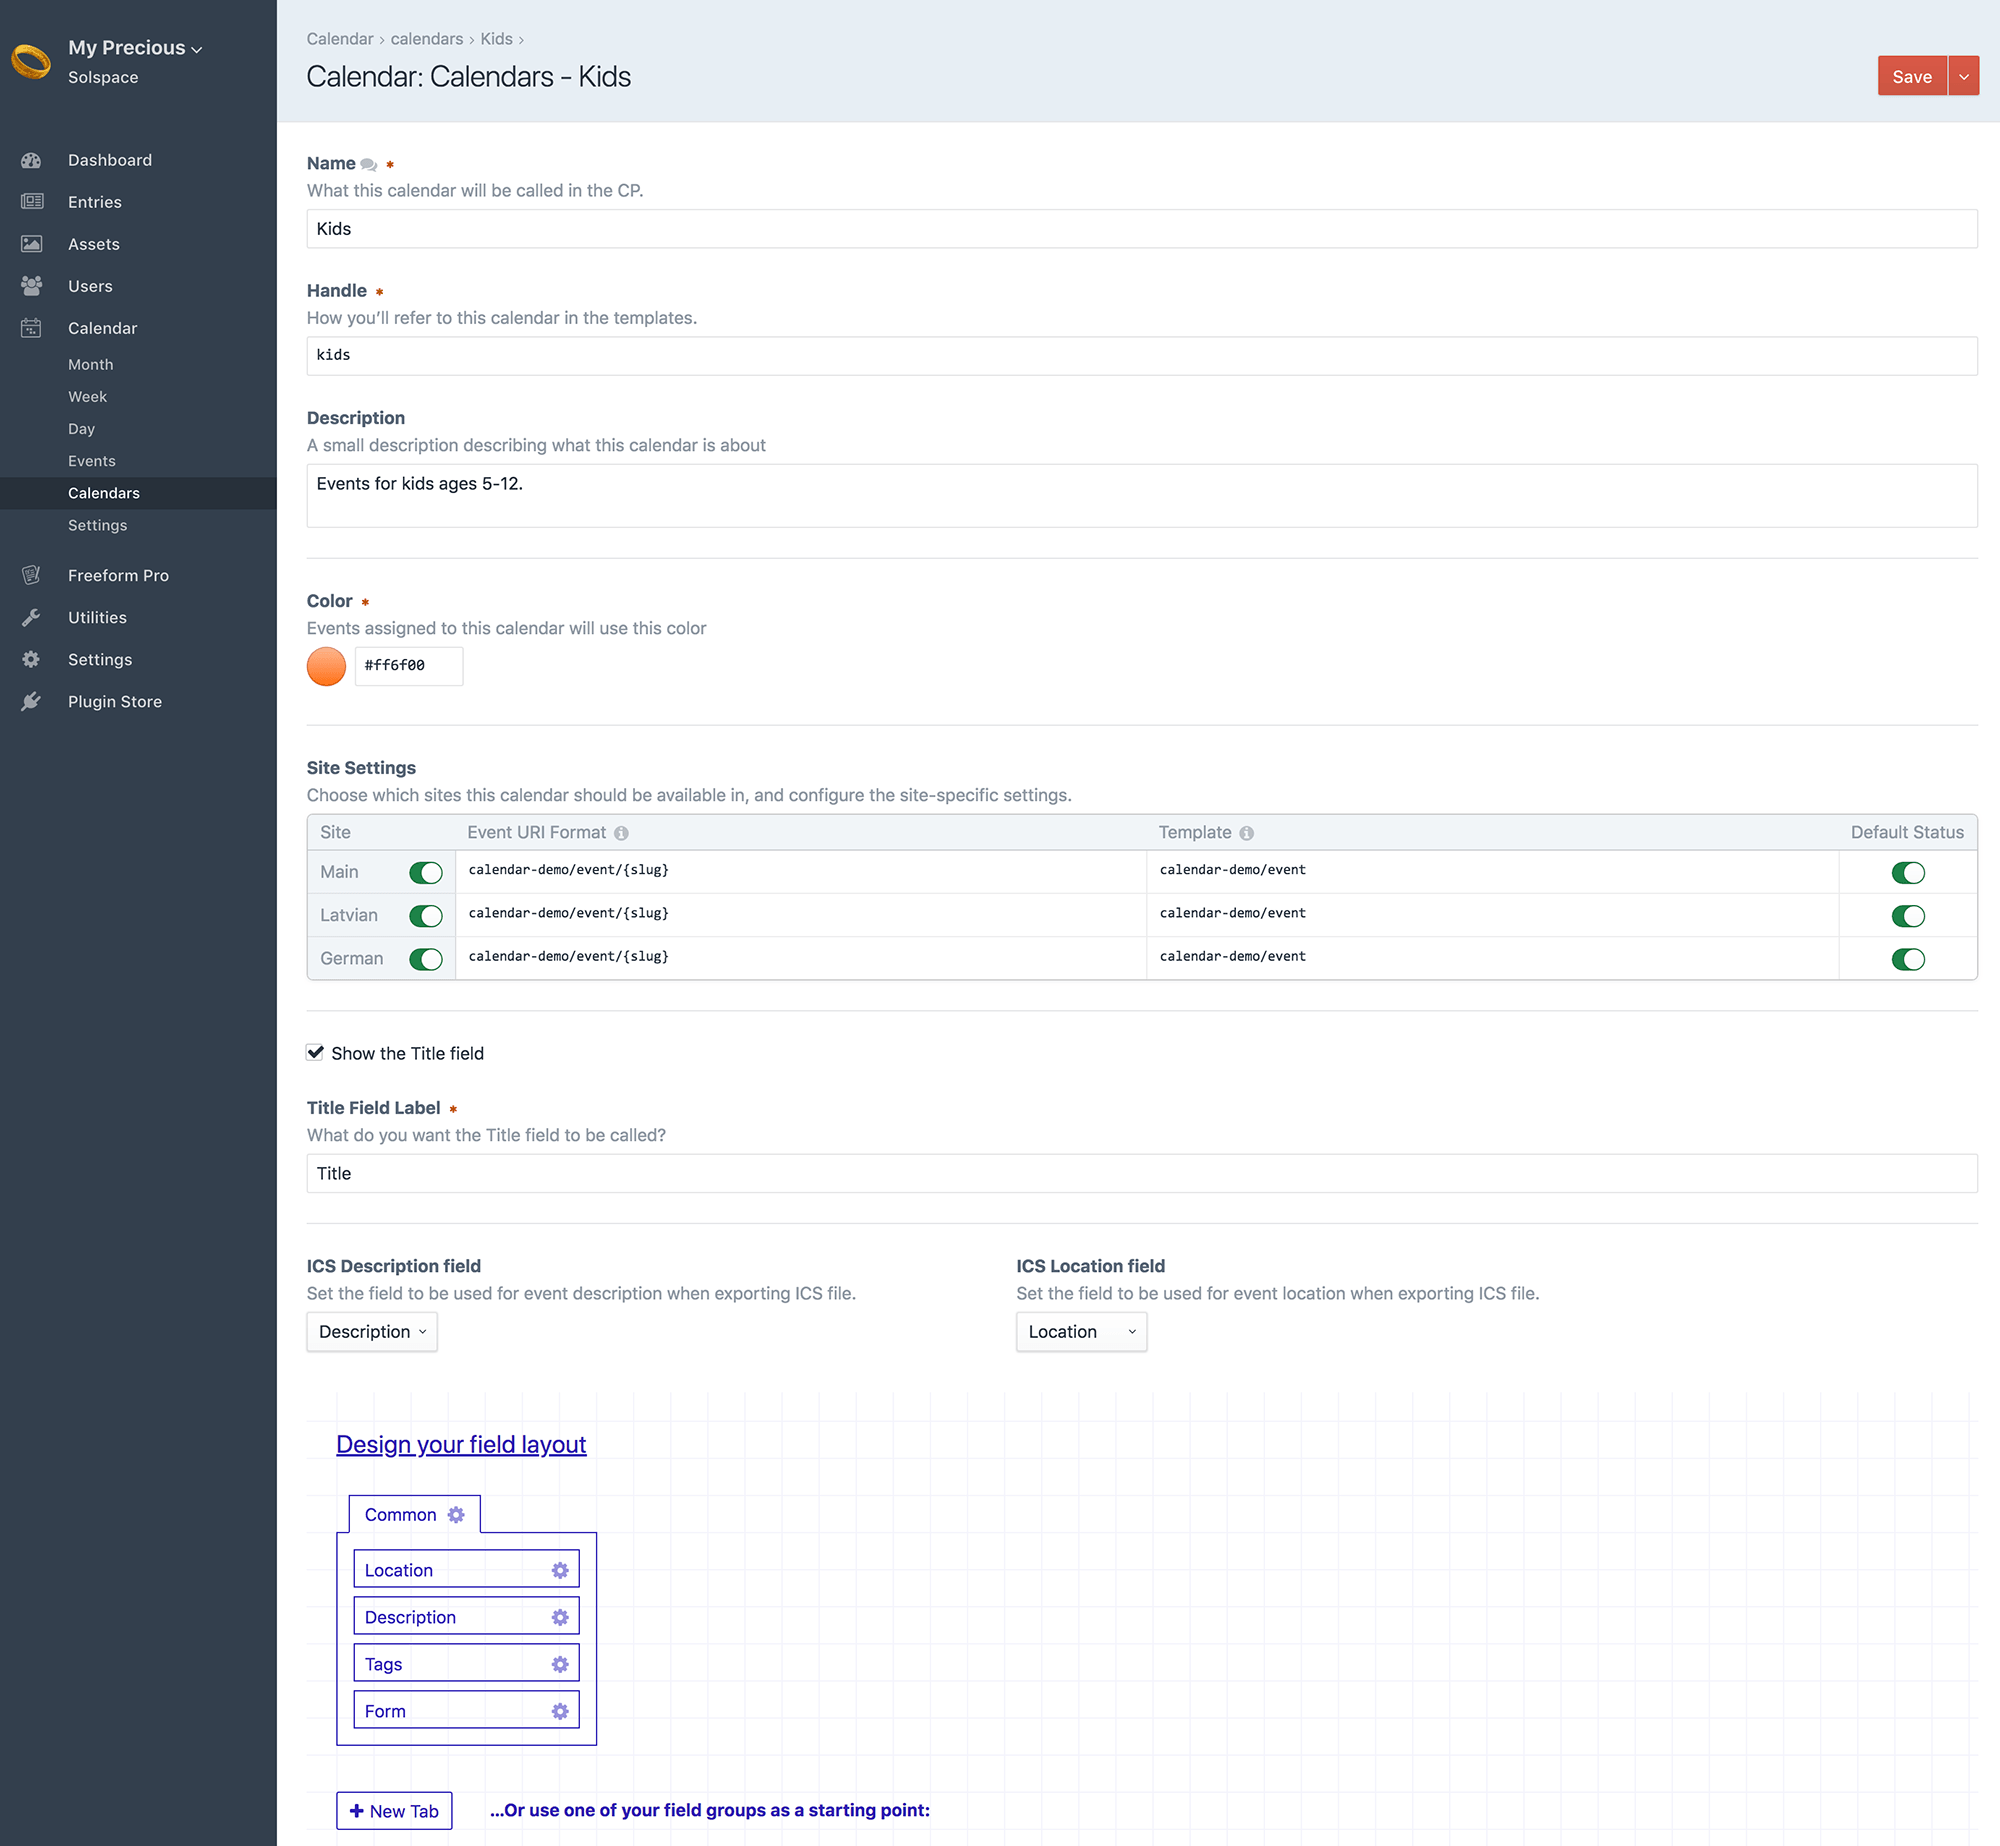Click the Utilities icon in sidebar
The width and height of the screenshot is (2000, 1846).
33,616
